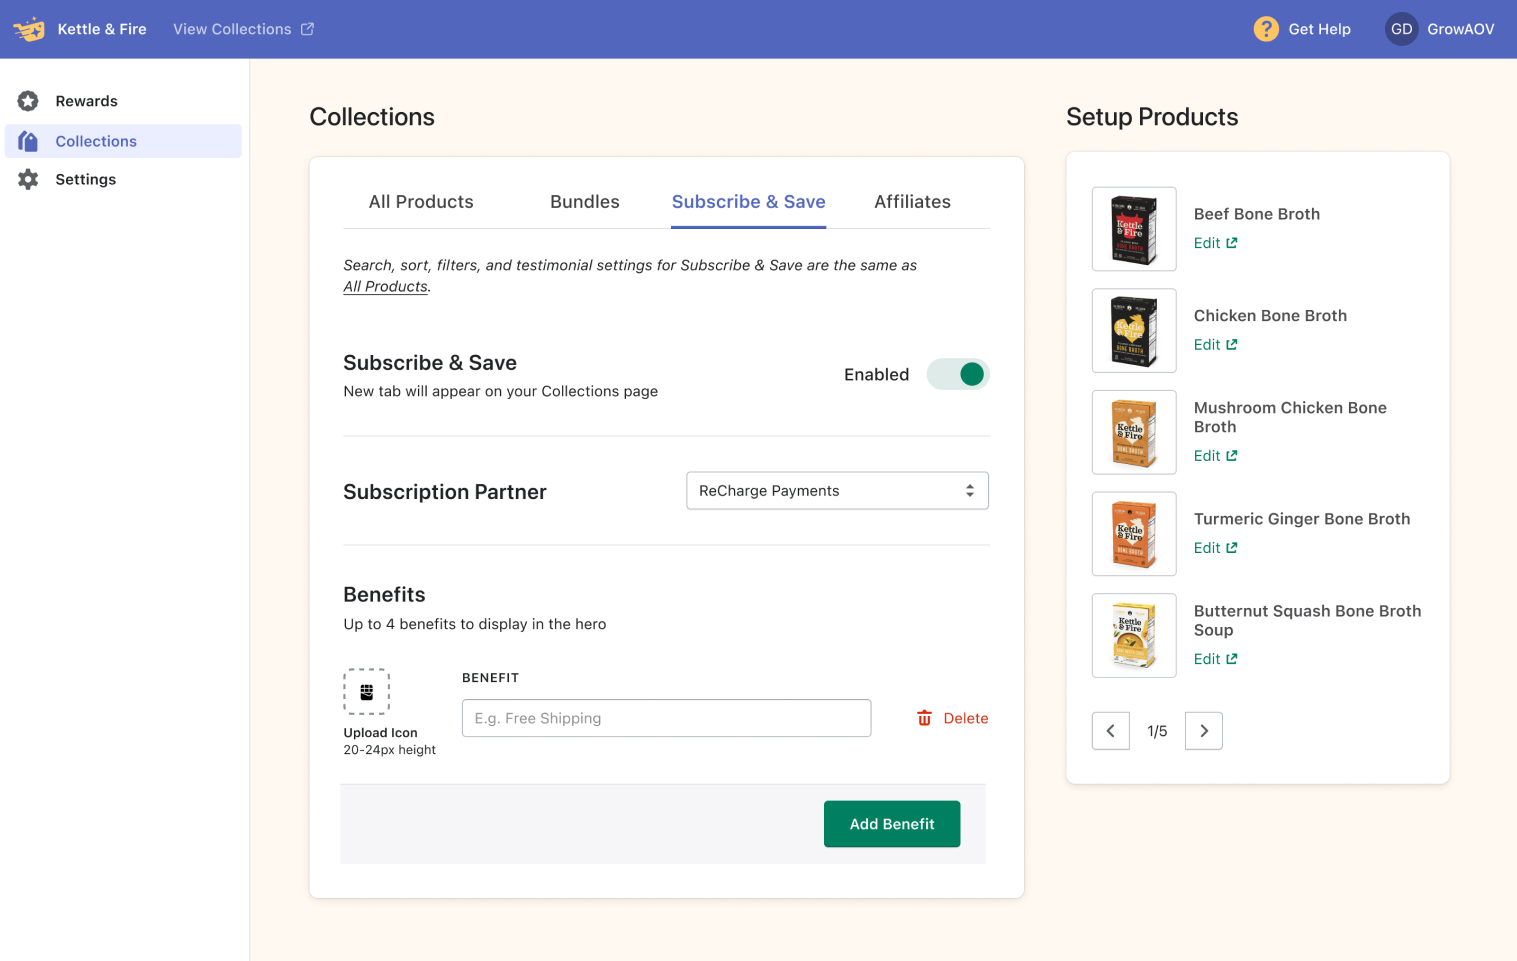1517x961 pixels.
Task: Switch to the All Products tab
Action: [421, 202]
